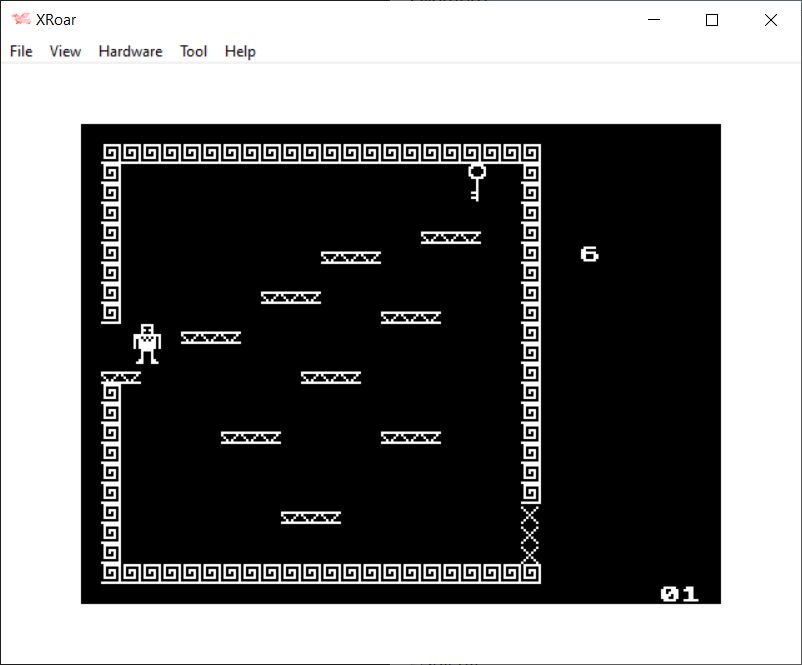Open the File menu

[x=21, y=51]
